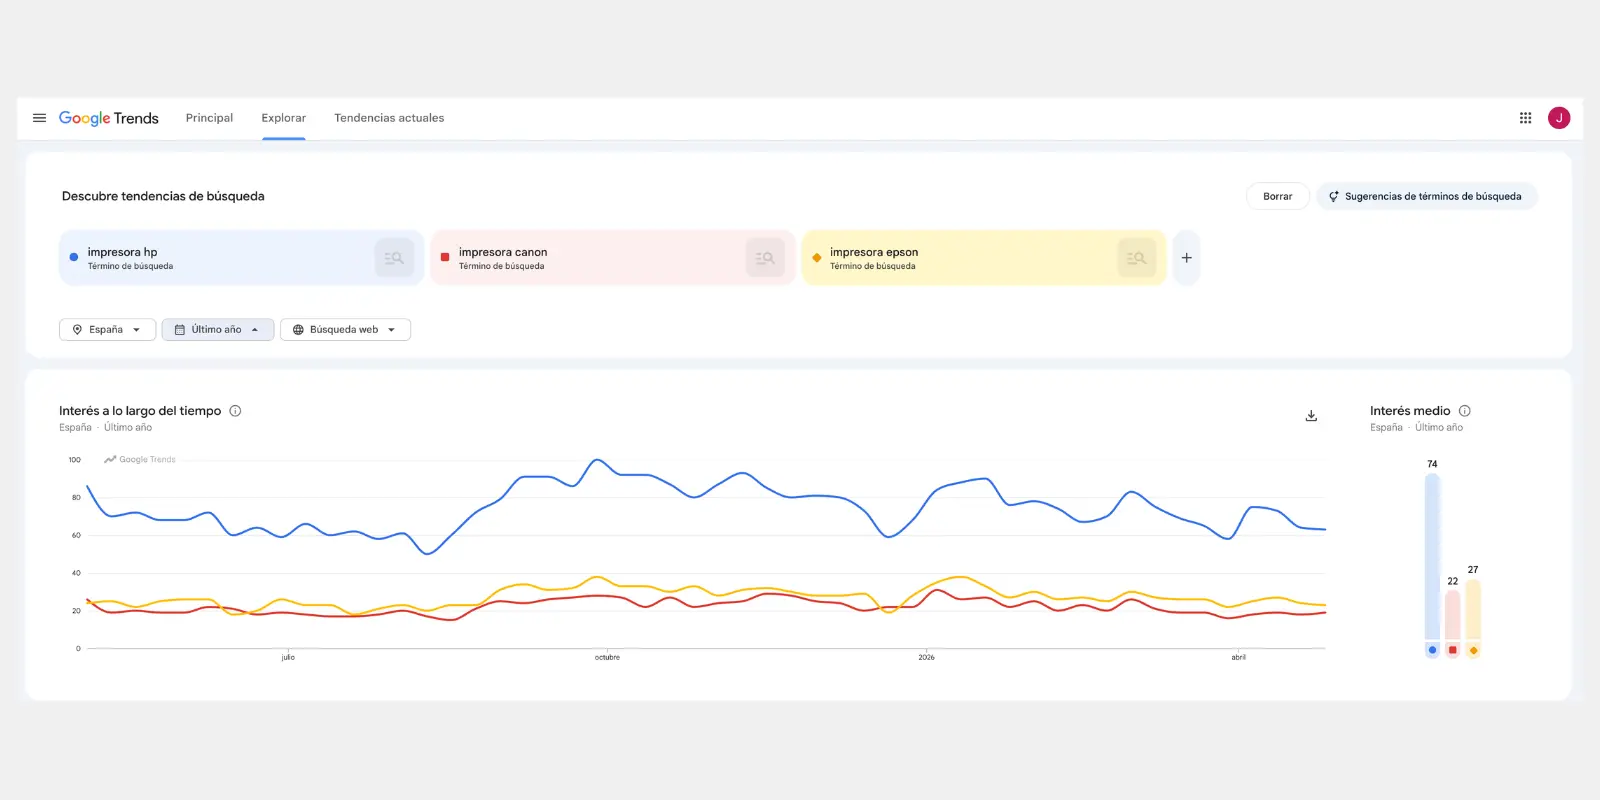Open the hamburger main menu
The image size is (1600, 800).
(x=40, y=118)
